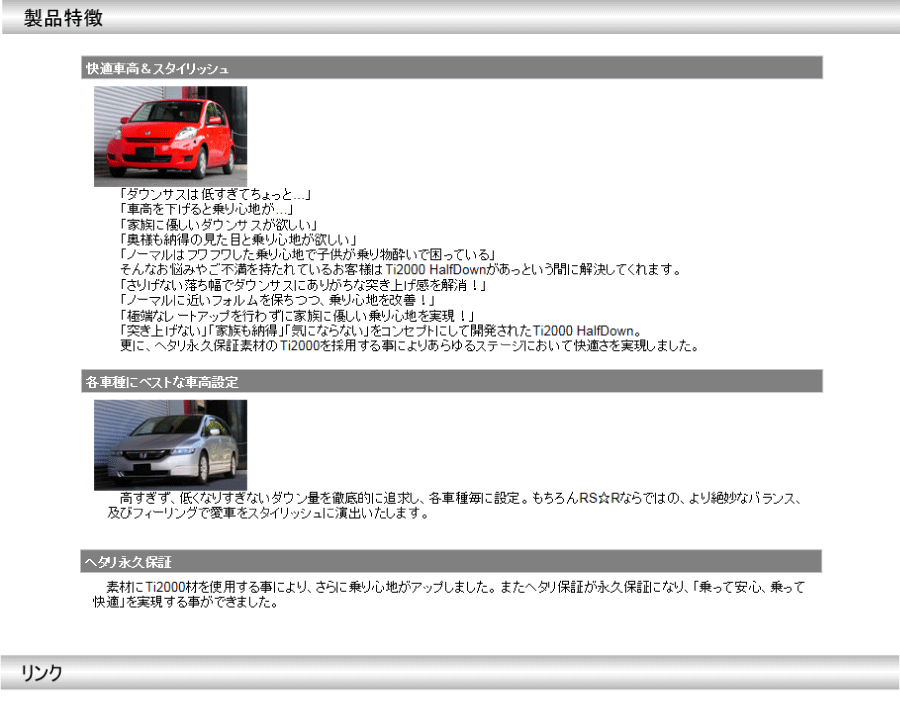
Task: Click the line 「車高を下げると乗り心地が…」
Action: tap(207, 209)
